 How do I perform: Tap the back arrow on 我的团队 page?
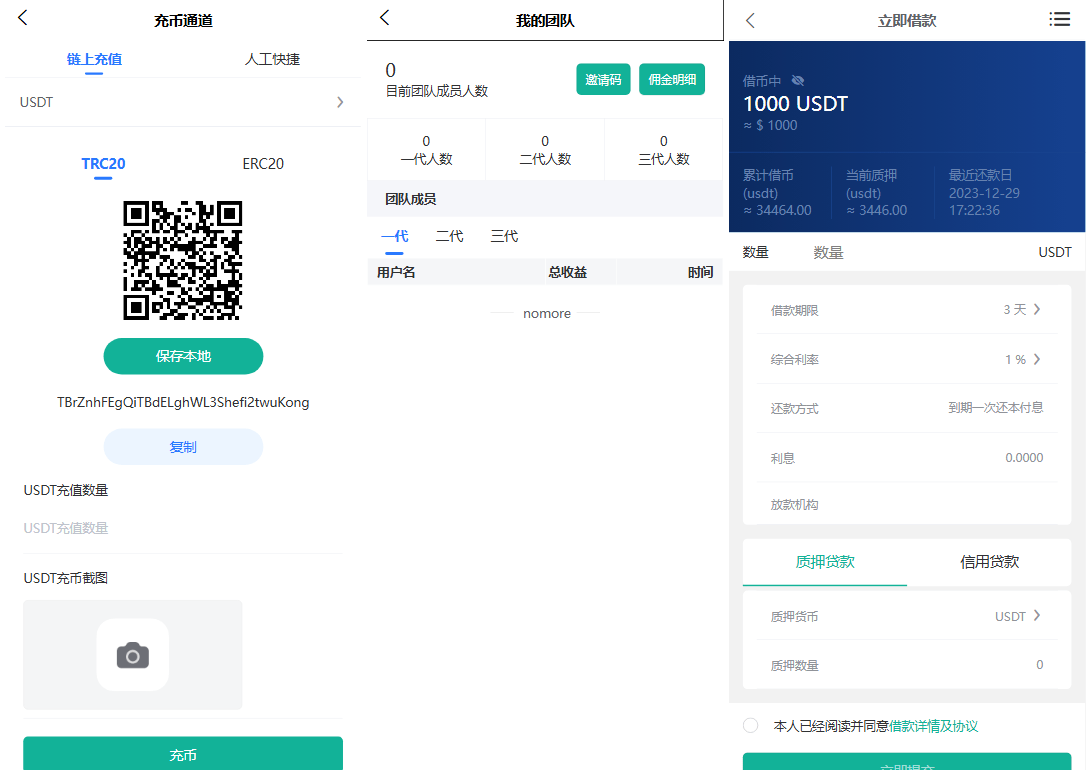(x=385, y=18)
